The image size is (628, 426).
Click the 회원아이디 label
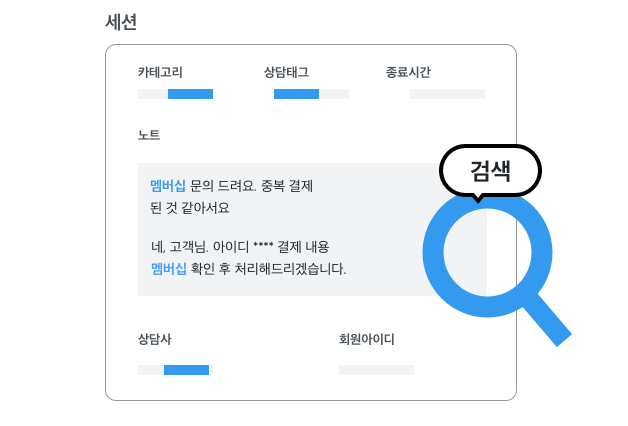(x=366, y=340)
